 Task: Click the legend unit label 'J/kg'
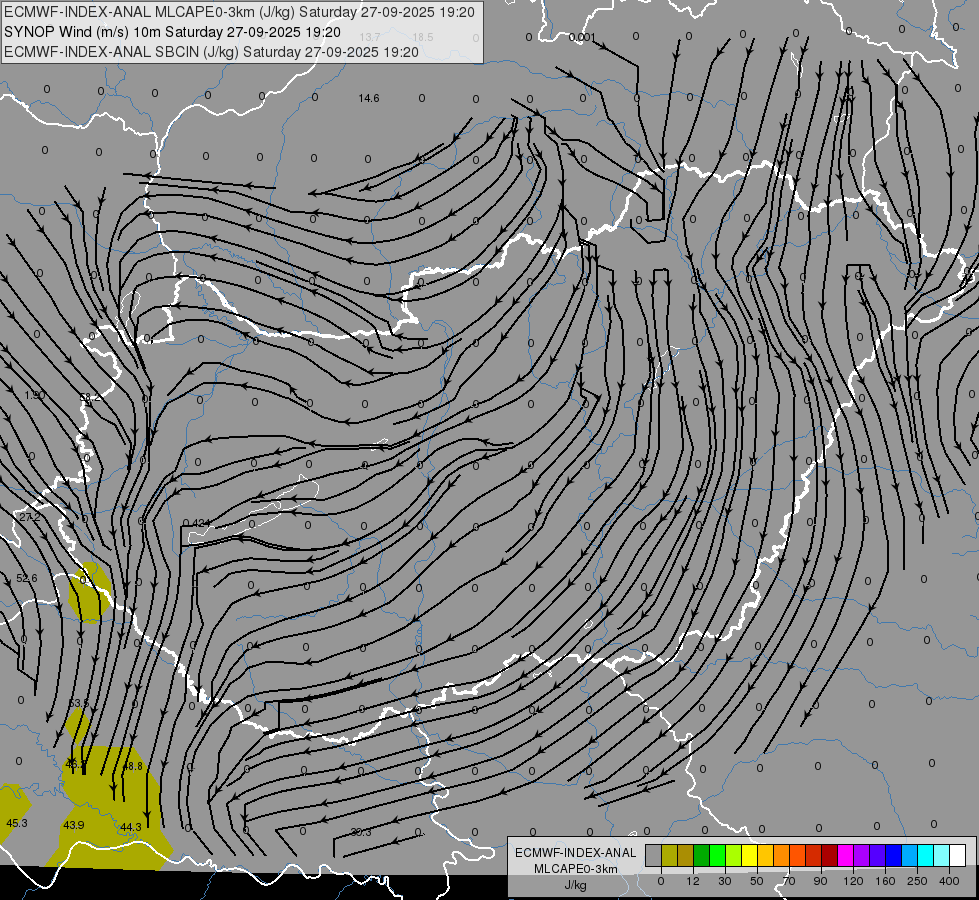(x=576, y=885)
